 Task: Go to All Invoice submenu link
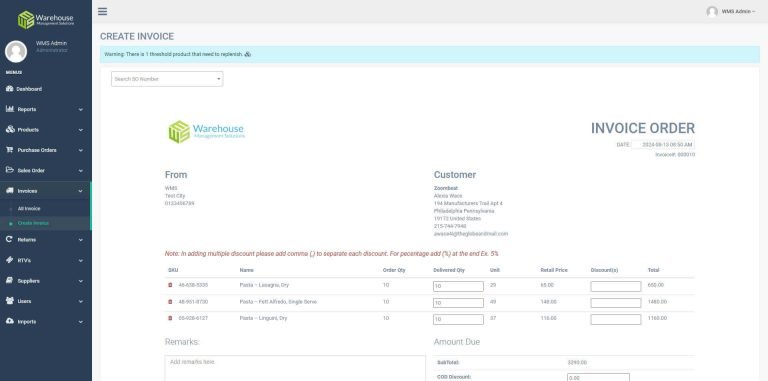coord(29,209)
